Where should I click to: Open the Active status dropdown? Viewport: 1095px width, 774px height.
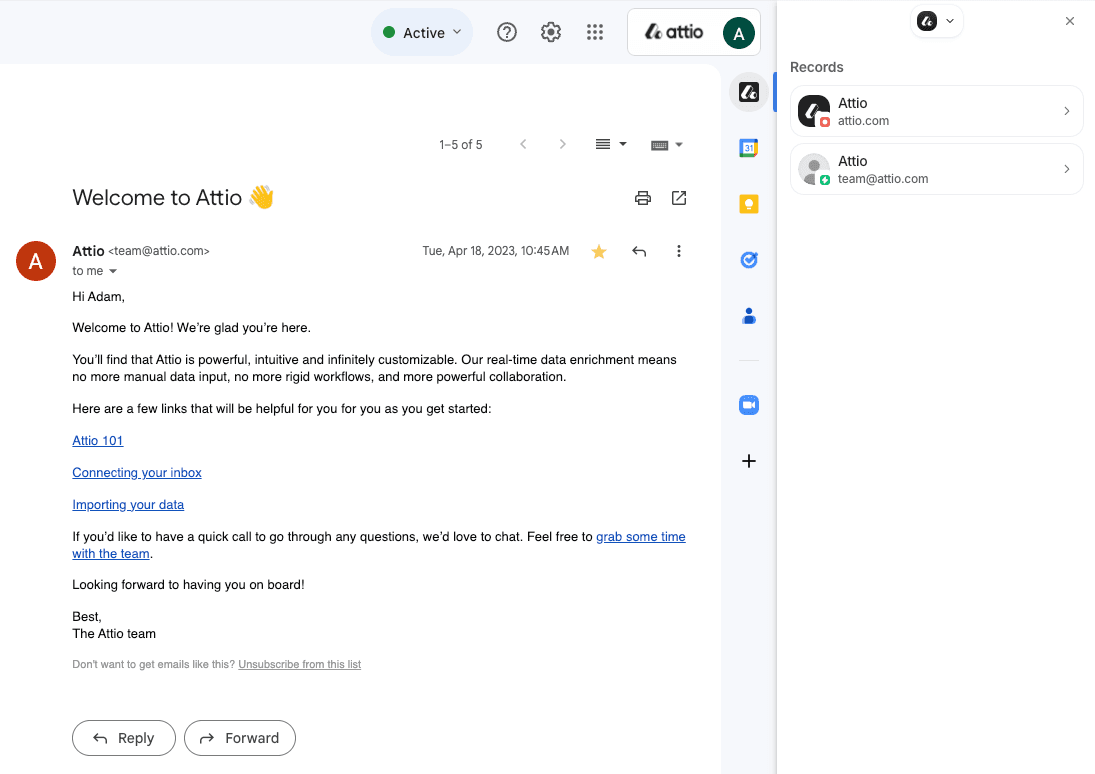(422, 33)
